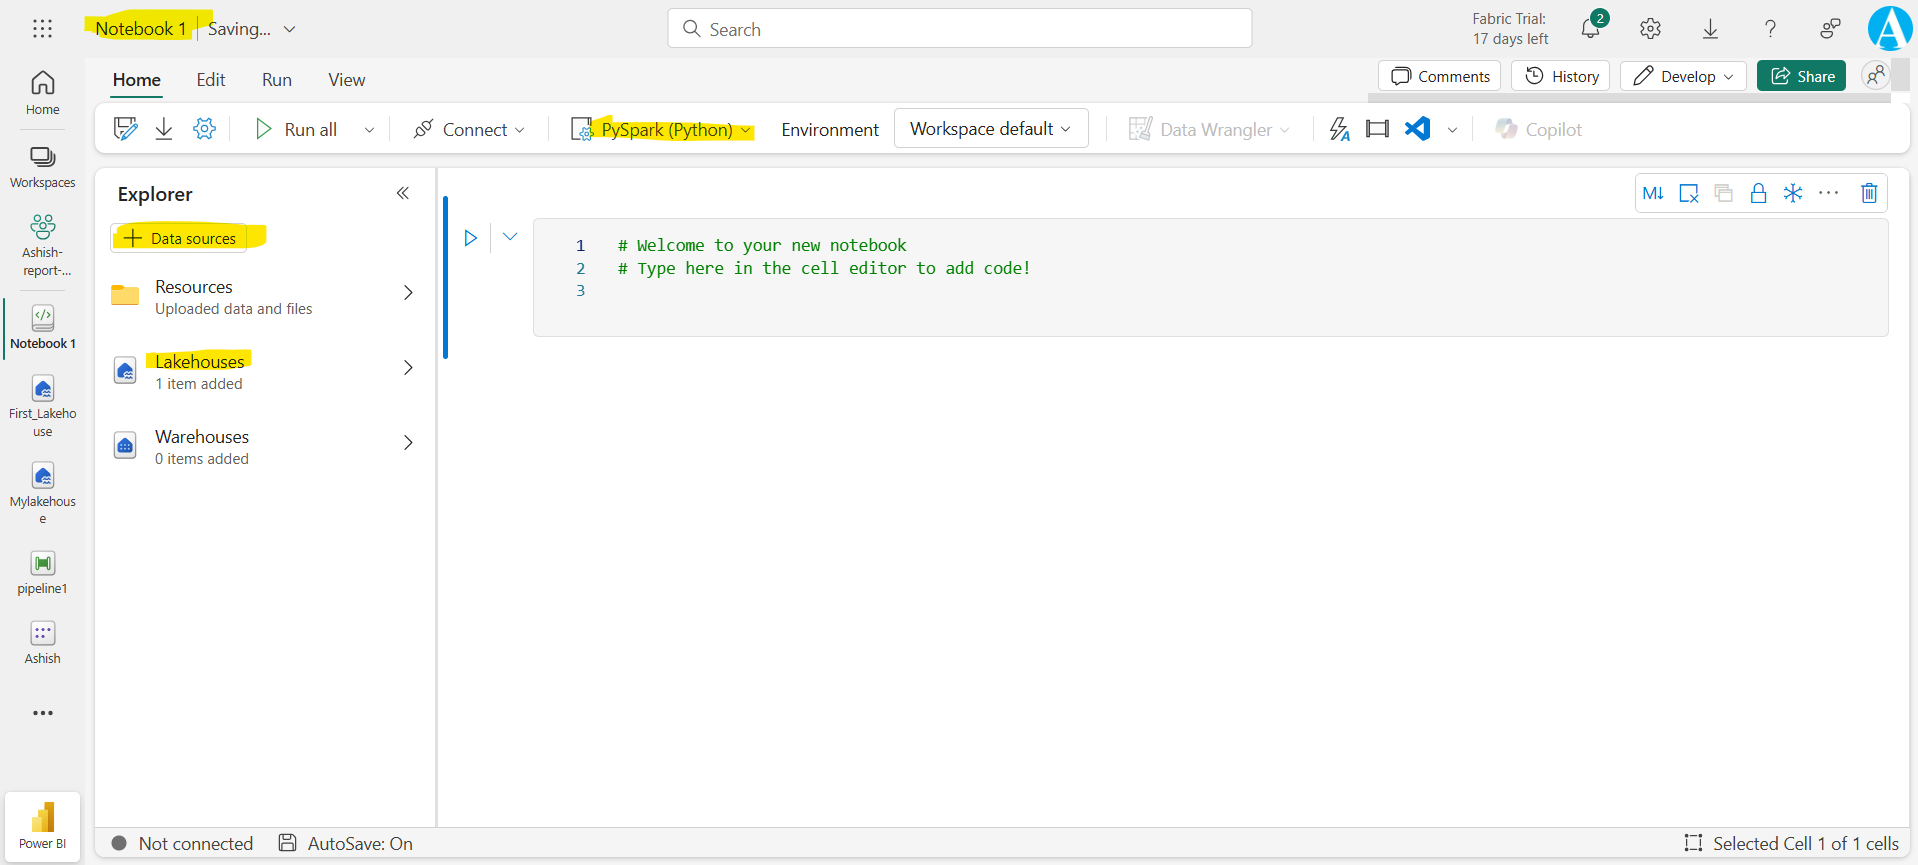
Task: Open notebook in VS Code icon
Action: tap(1417, 129)
